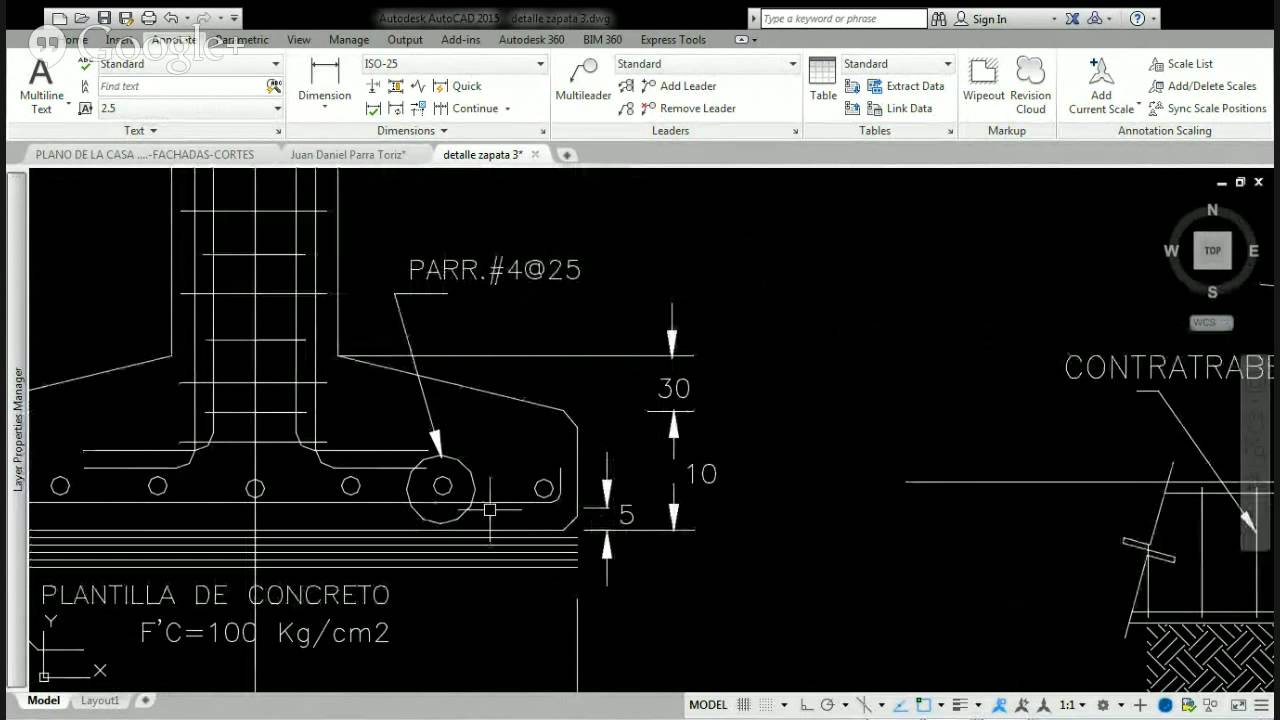
Task: Toggle Ortho mode on the status bar
Action: [806, 705]
